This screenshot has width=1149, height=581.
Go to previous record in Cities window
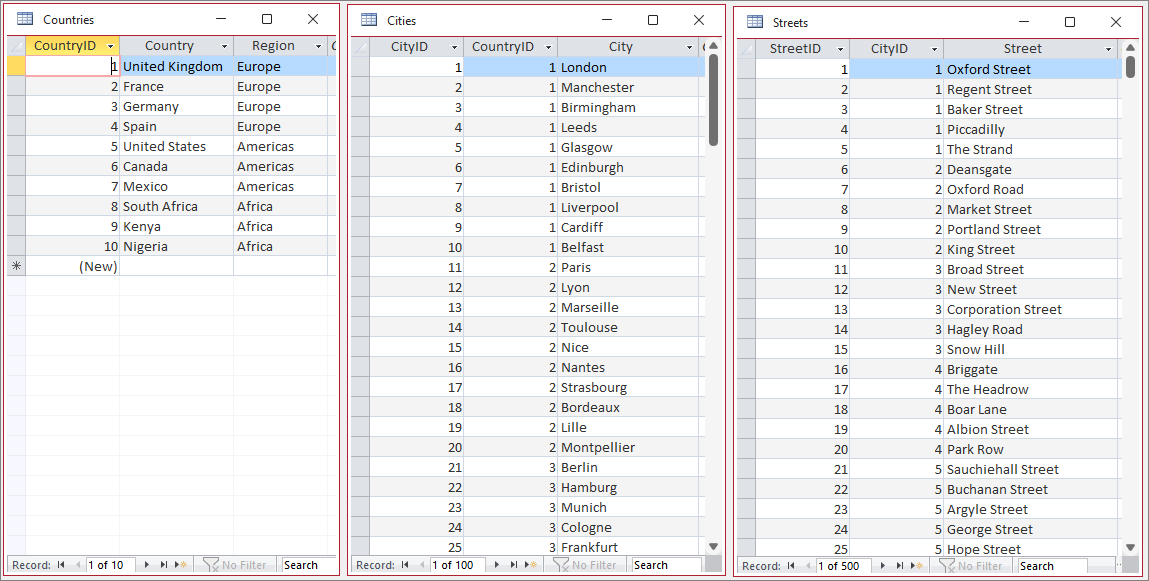pos(423,565)
